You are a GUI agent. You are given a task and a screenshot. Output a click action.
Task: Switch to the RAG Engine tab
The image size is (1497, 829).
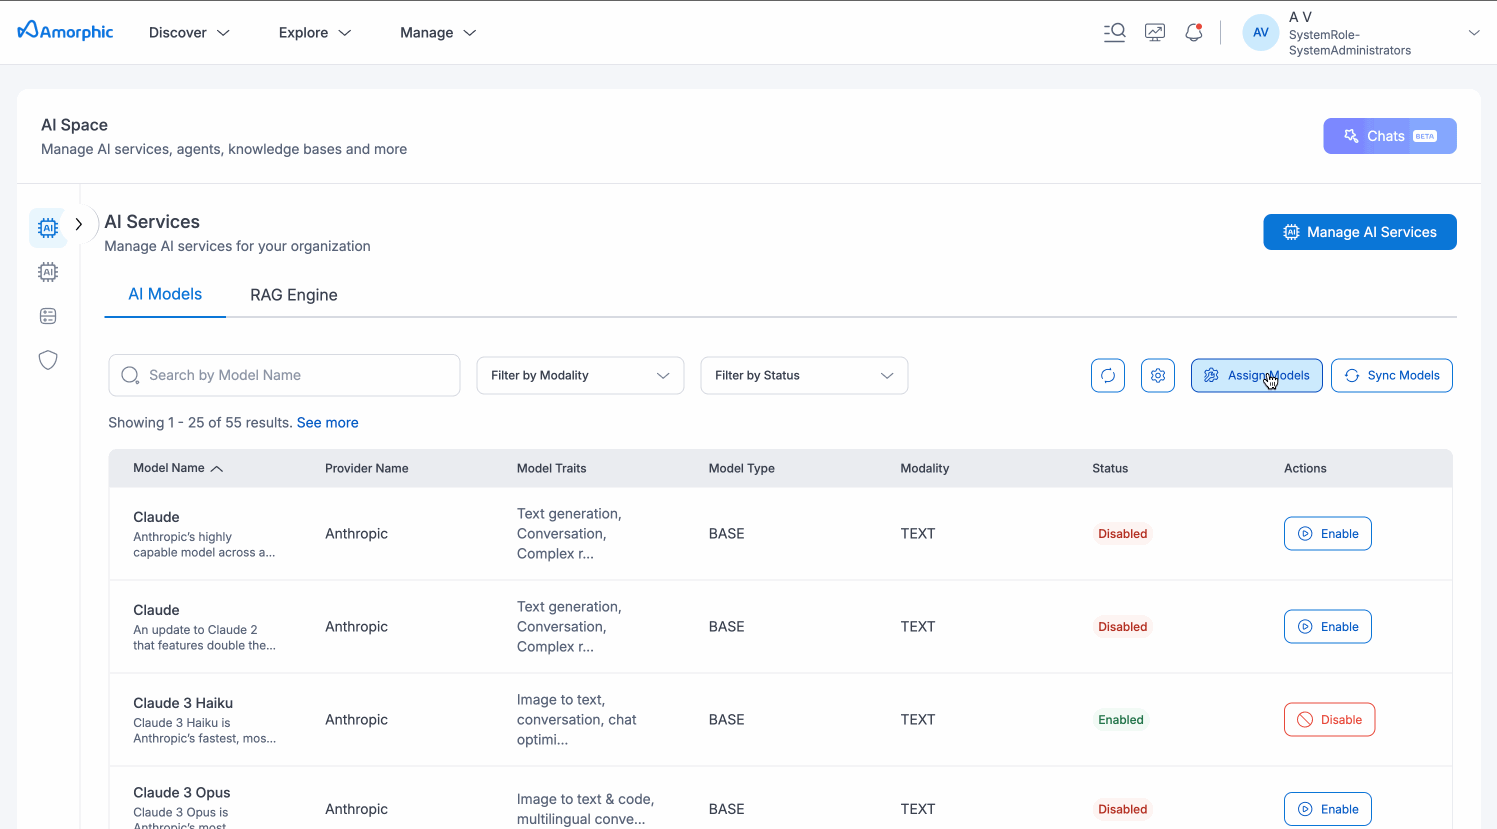(x=294, y=295)
